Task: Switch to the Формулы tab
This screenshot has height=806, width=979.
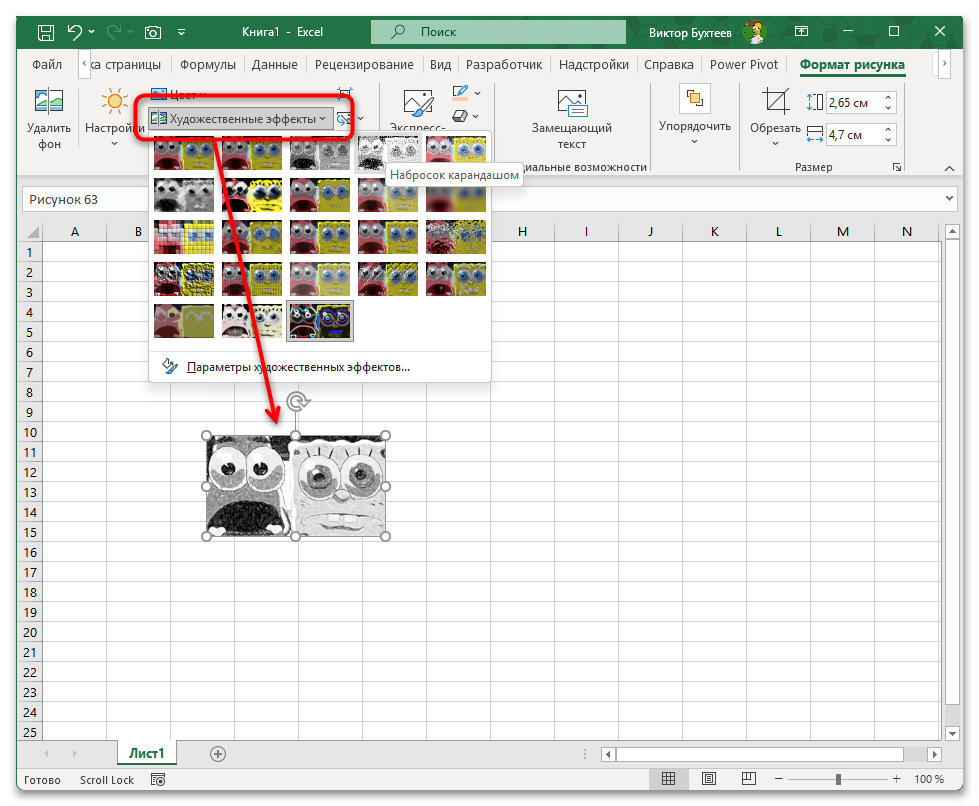Action: [x=208, y=64]
